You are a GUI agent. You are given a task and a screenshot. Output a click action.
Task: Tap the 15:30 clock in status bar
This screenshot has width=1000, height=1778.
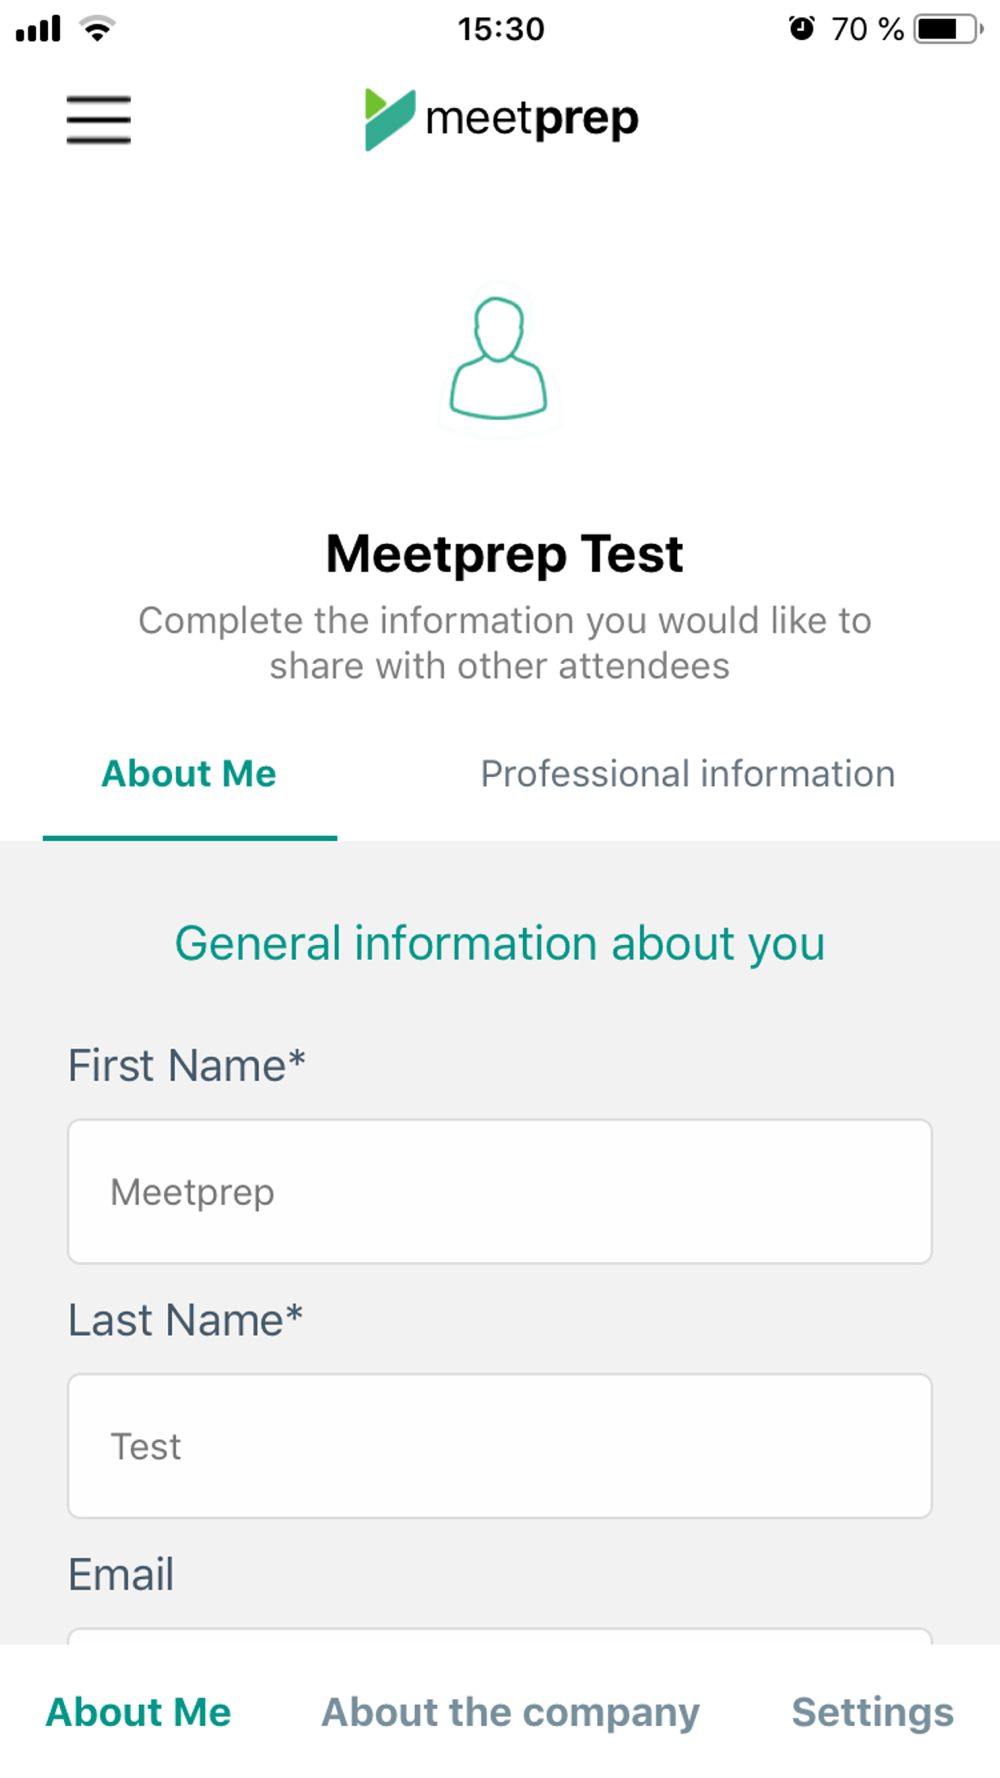point(501,29)
